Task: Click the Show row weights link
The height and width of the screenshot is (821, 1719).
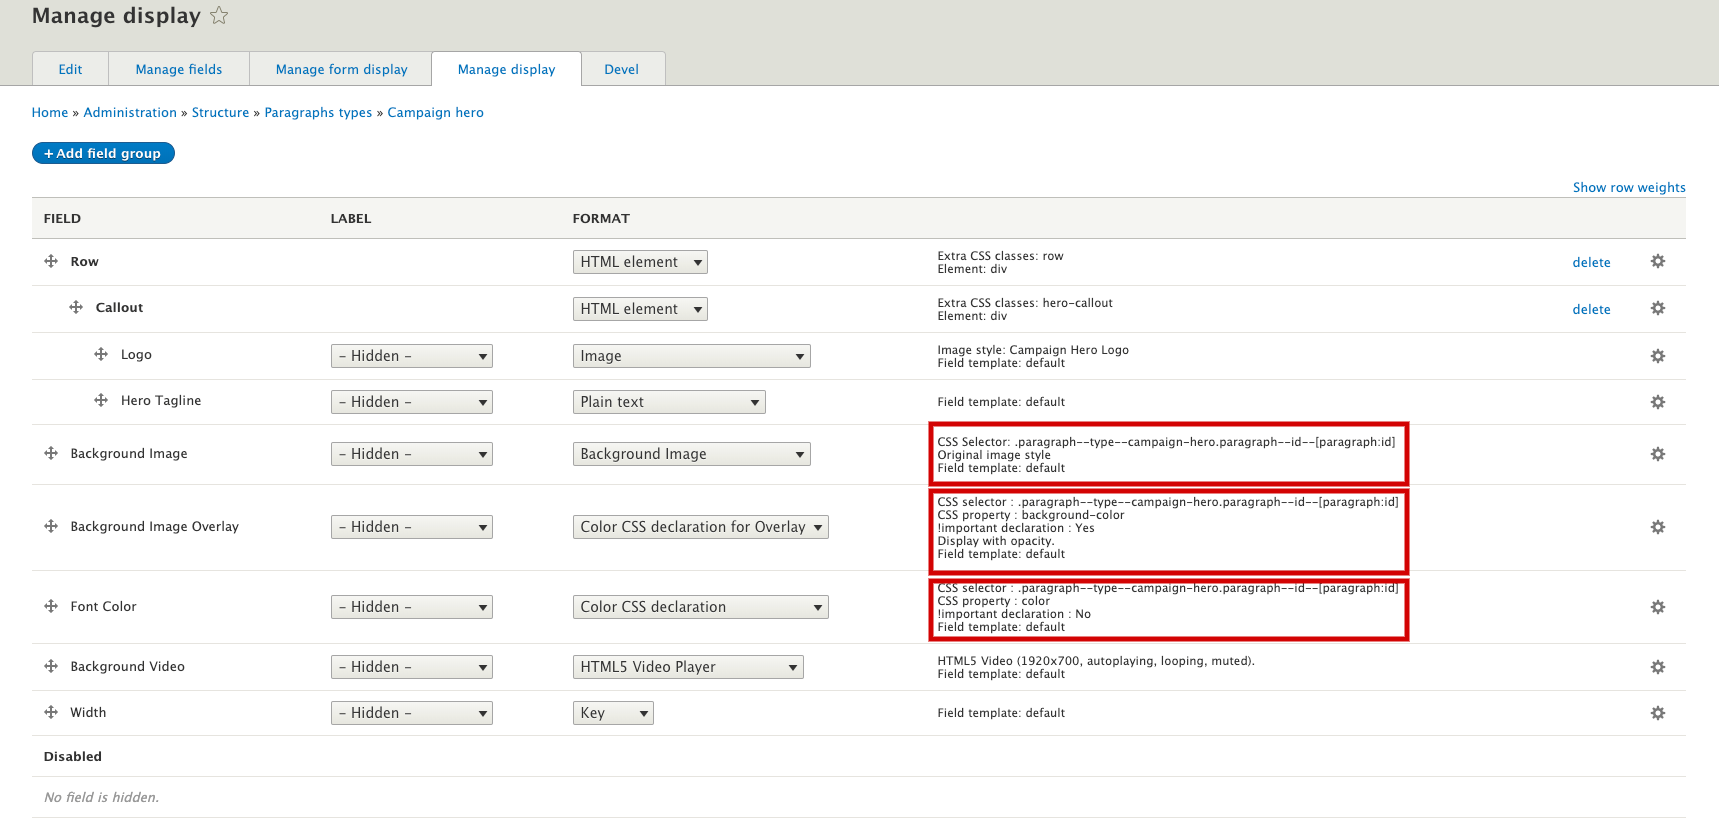Action: (1628, 188)
